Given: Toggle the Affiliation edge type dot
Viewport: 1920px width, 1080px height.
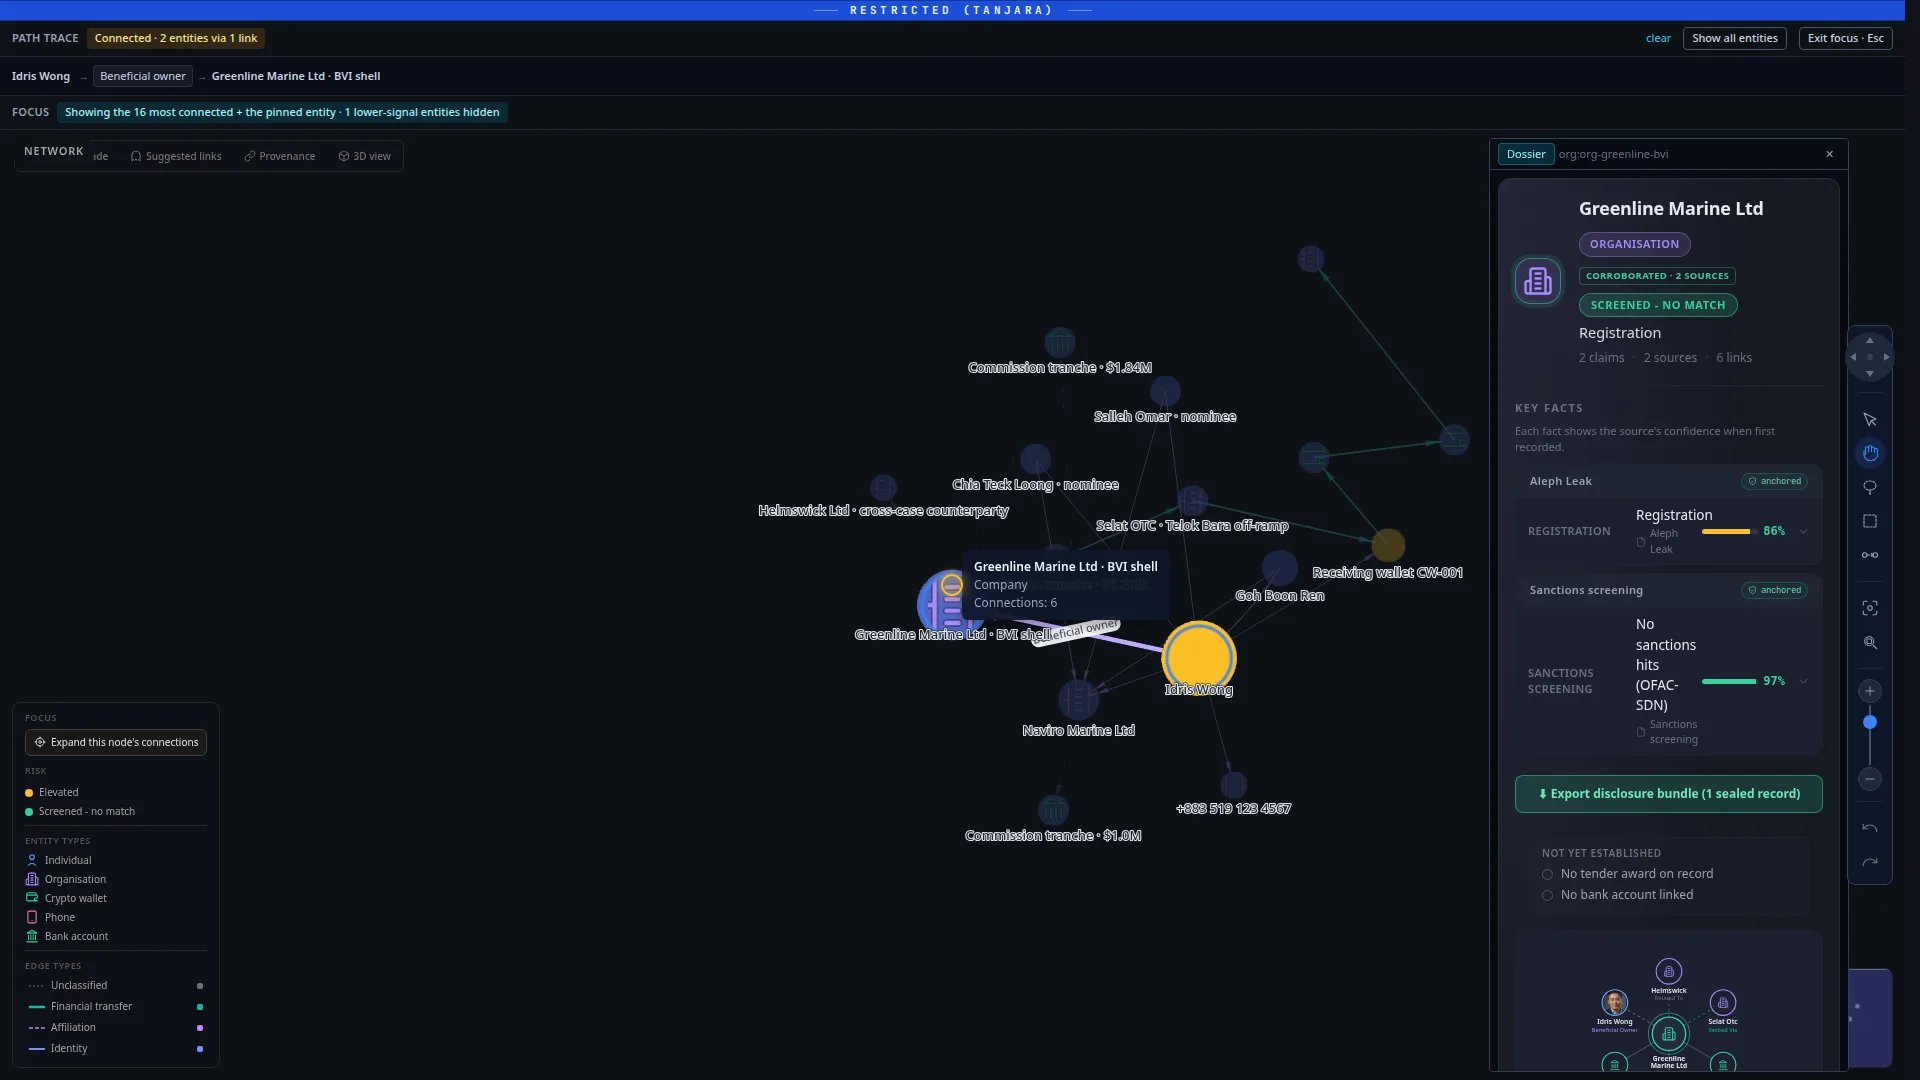Looking at the screenshot, I should coord(200,1028).
